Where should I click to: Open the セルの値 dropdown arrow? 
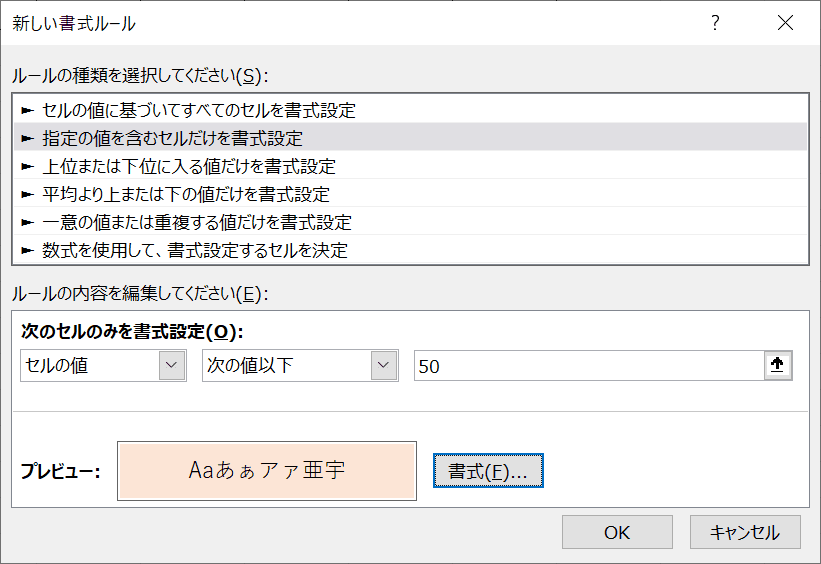point(172,365)
